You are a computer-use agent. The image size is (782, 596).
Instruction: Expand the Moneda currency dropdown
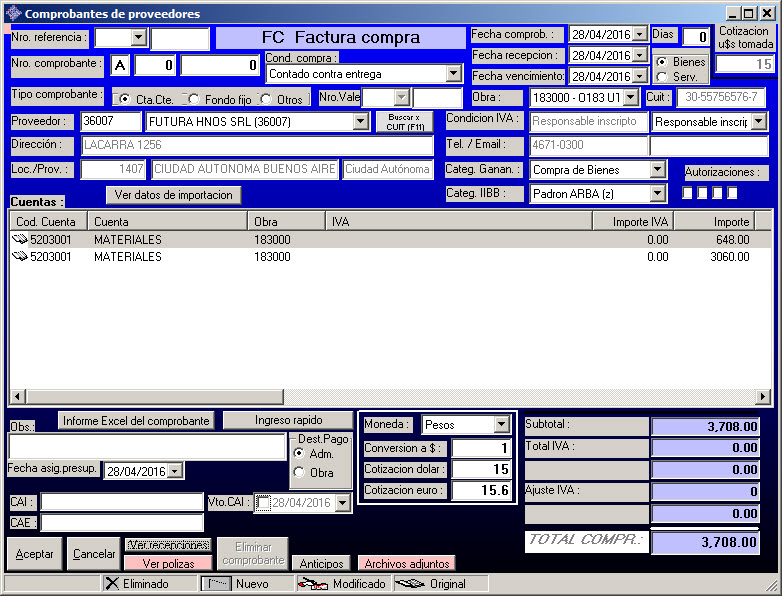point(501,425)
